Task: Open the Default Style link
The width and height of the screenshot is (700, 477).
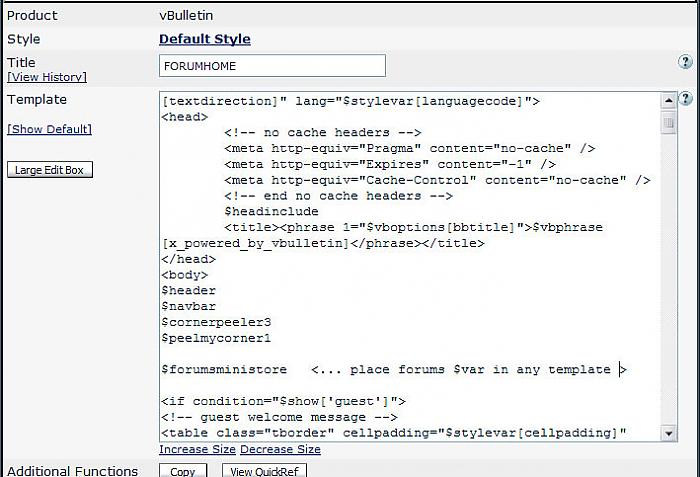Action: tap(205, 39)
